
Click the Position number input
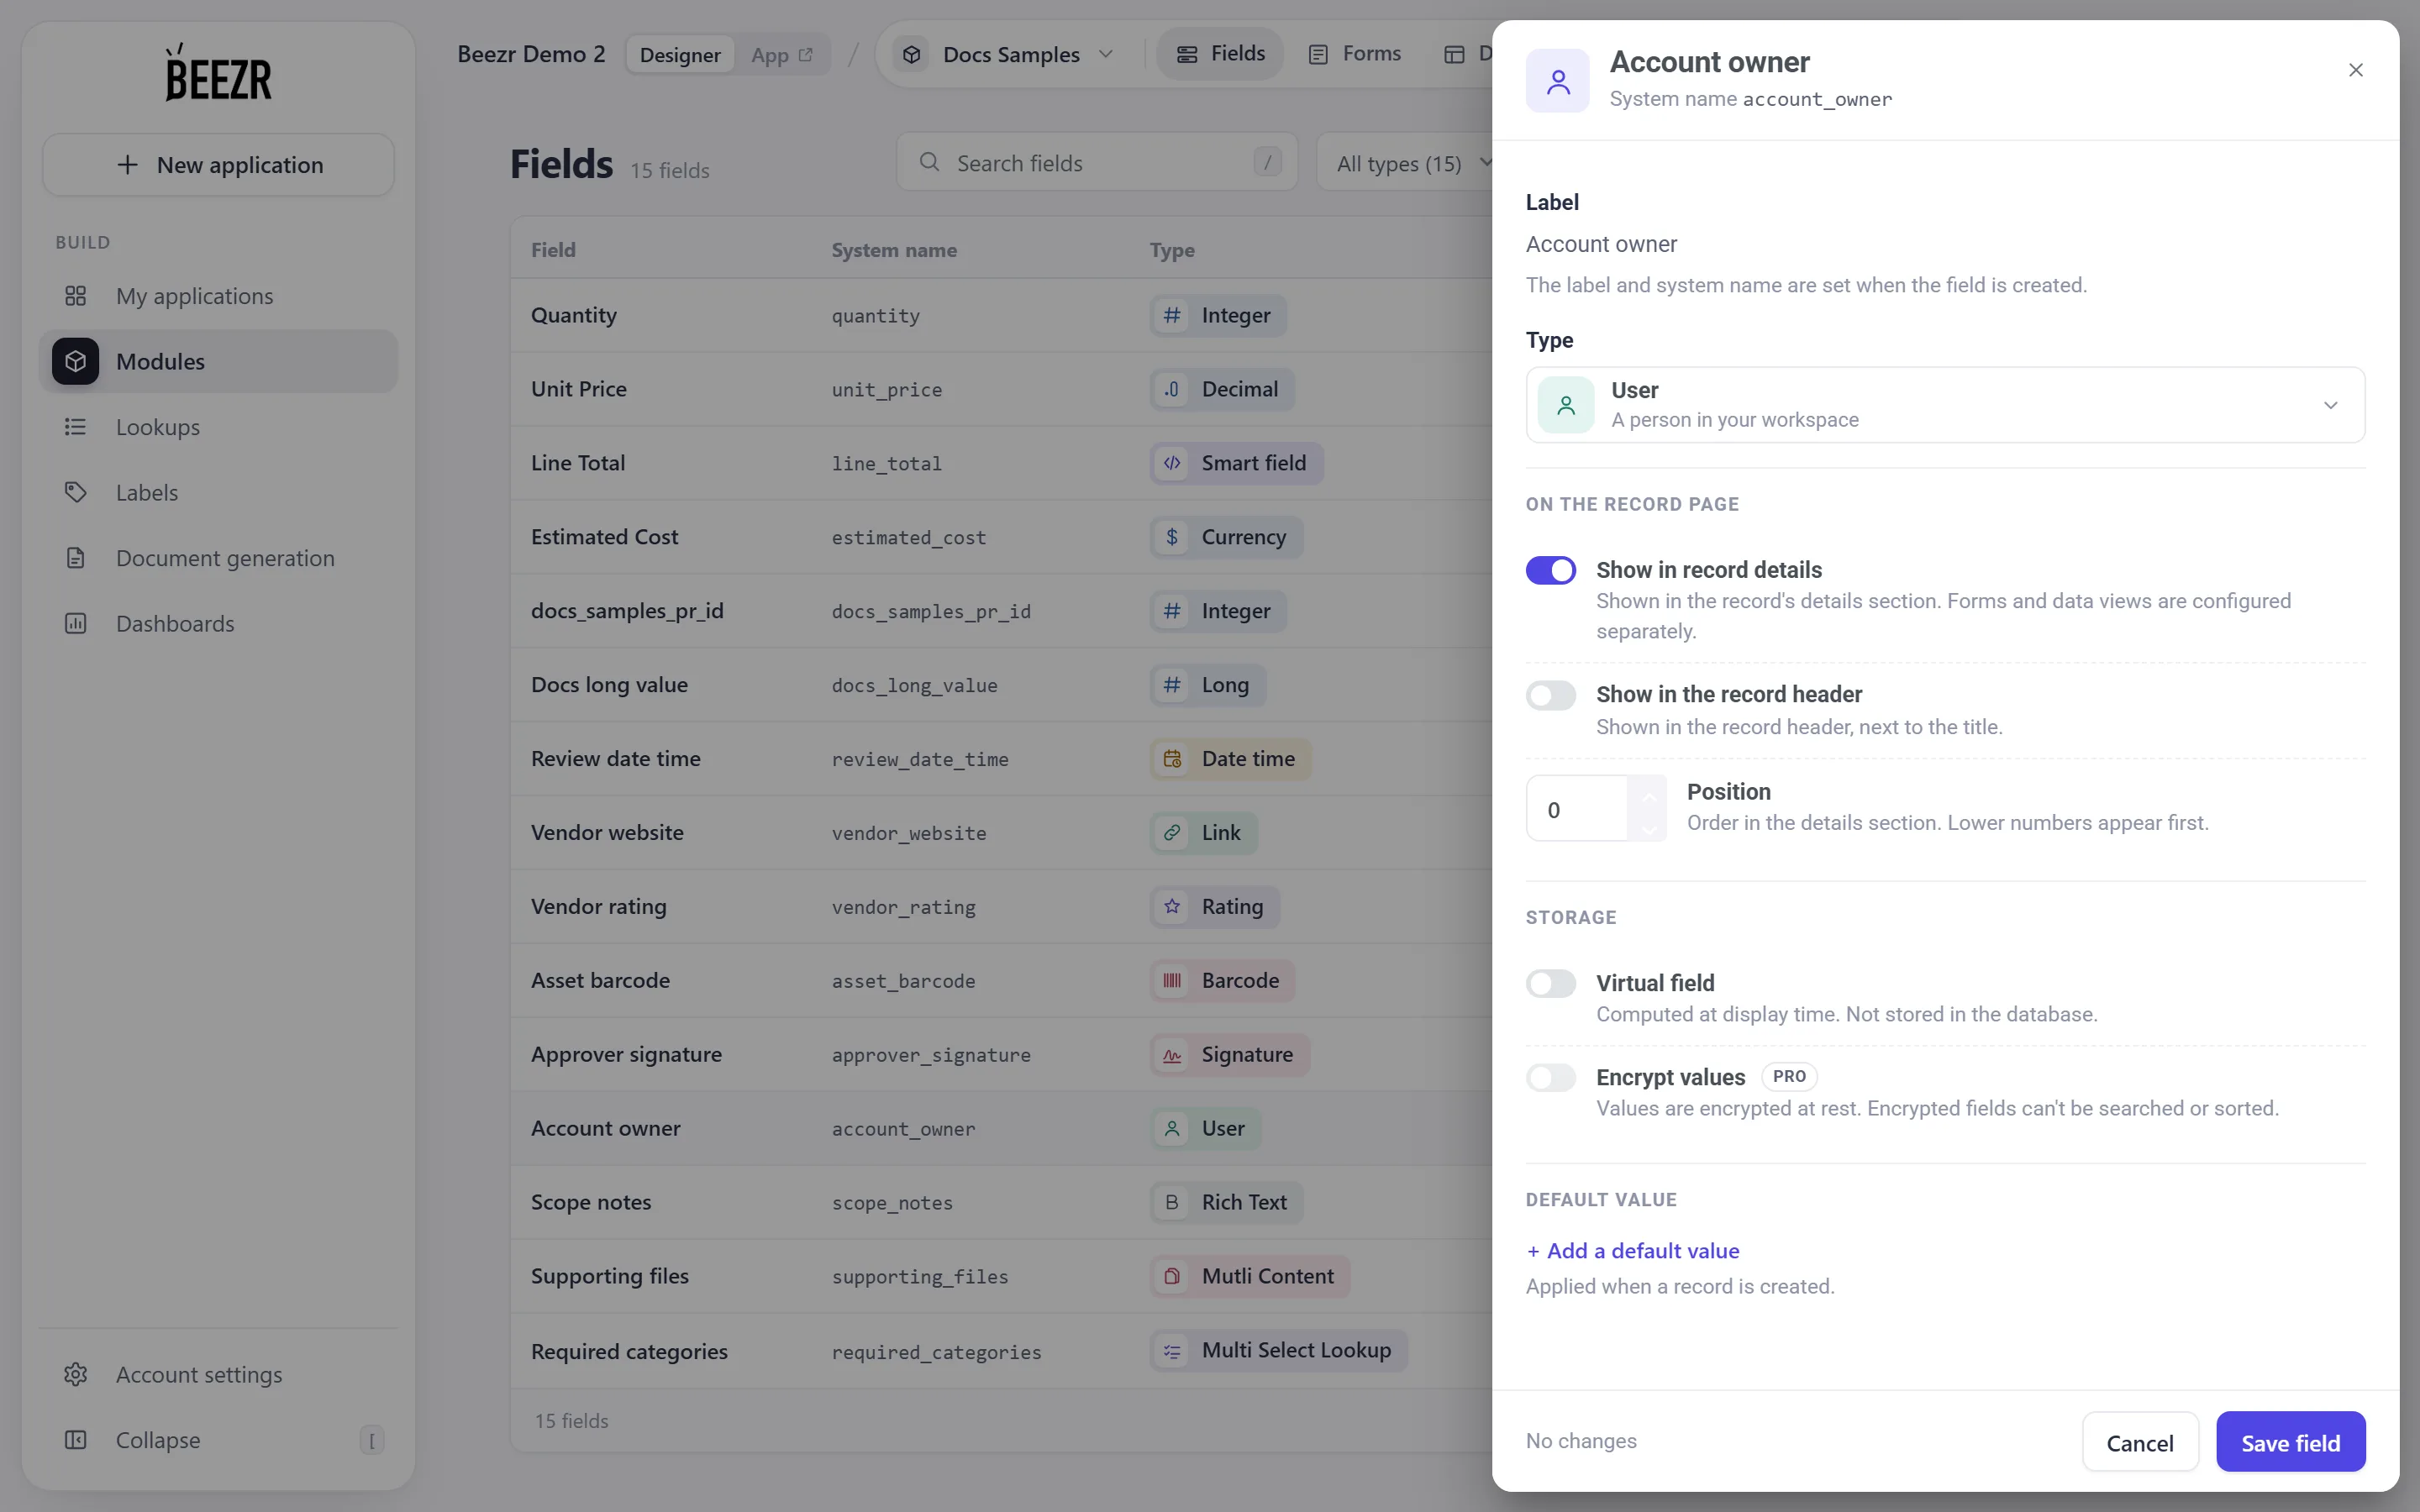coord(1577,809)
